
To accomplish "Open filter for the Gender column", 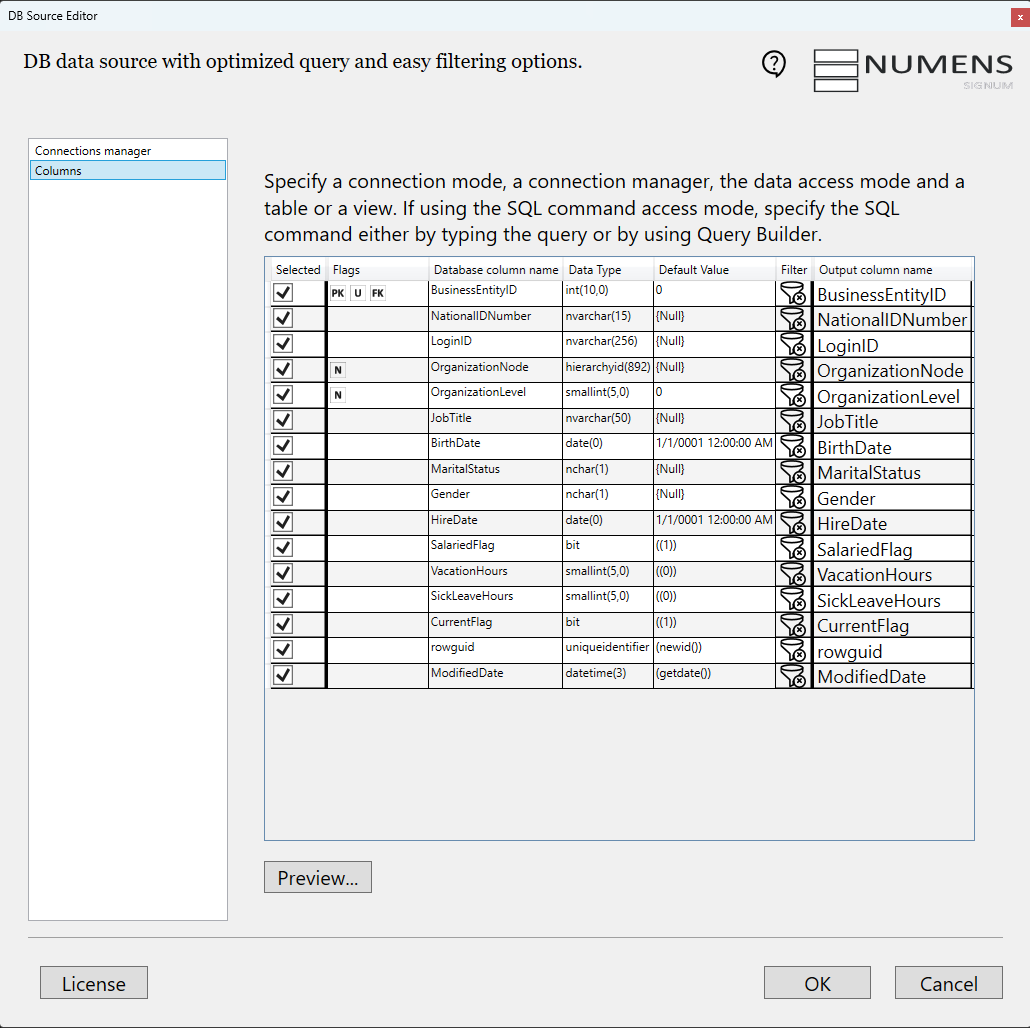I will tap(792, 497).
